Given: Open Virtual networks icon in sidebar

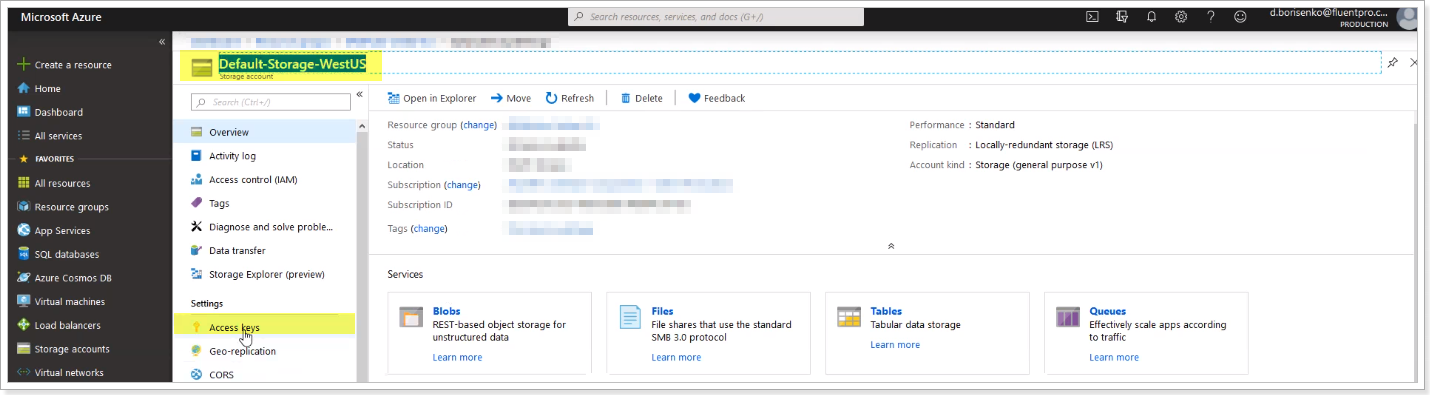Looking at the screenshot, I should click(x=24, y=373).
